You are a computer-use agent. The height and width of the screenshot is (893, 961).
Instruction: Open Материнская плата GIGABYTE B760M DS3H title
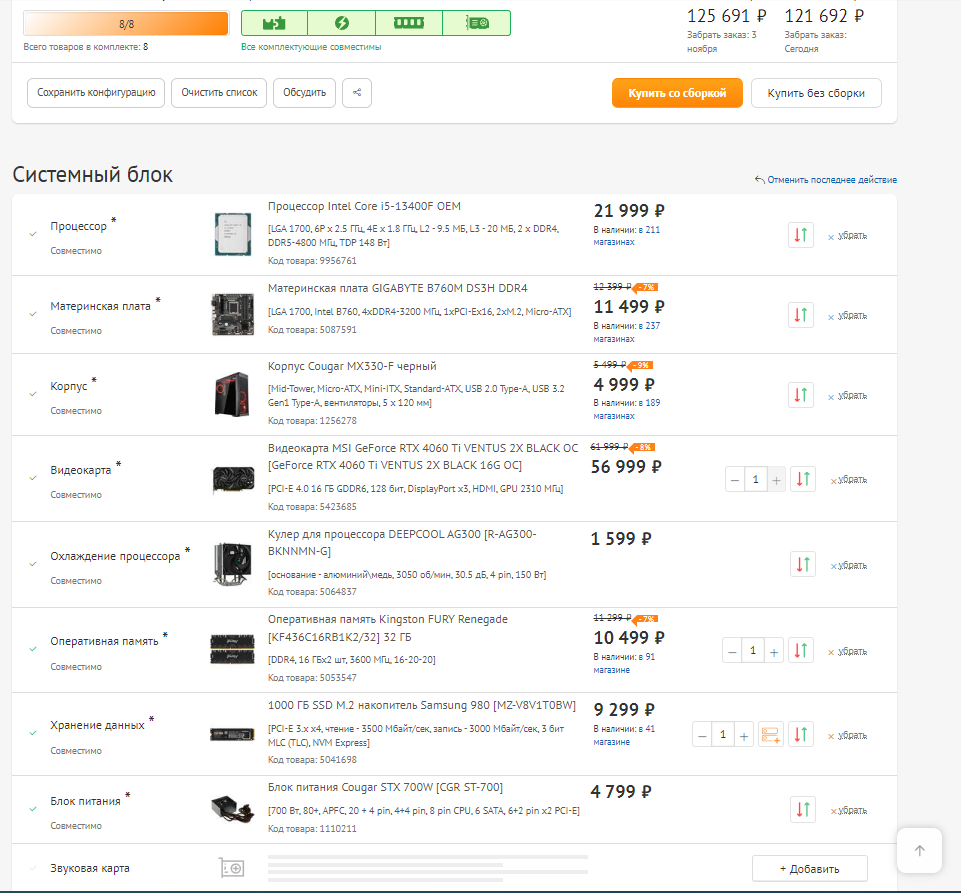pos(397,288)
